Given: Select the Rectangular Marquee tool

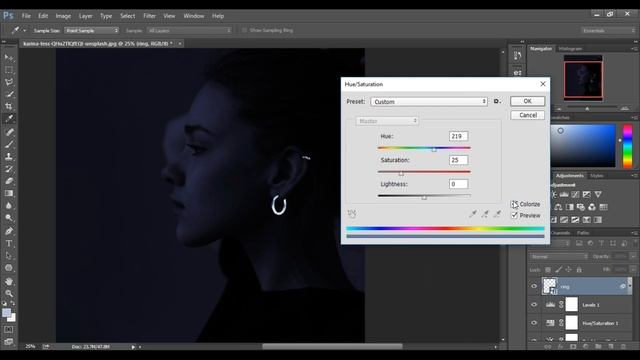Looking at the screenshot, I should coord(9,70).
